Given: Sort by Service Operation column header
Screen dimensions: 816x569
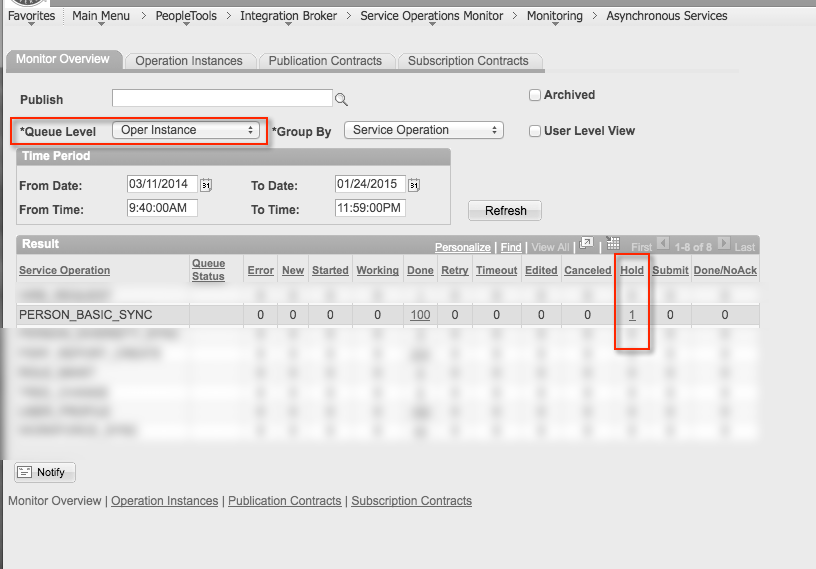Looking at the screenshot, I should 65,270.
